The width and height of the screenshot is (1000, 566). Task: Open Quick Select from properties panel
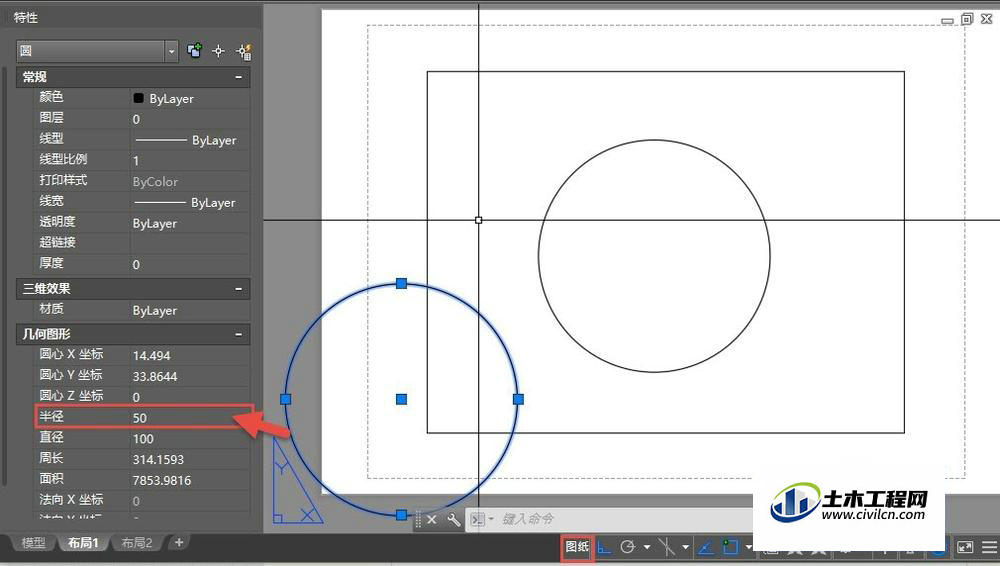(x=244, y=51)
